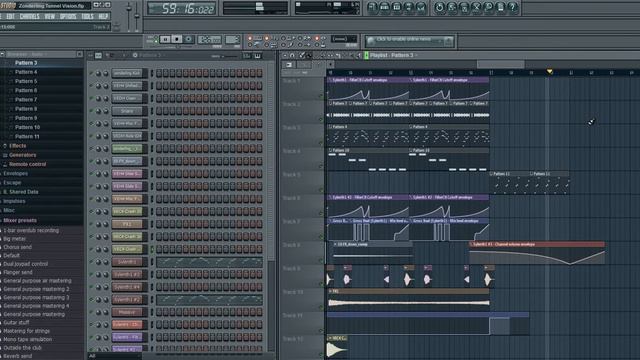This screenshot has height=360, width=640.
Task: Click the 59:16:022 time display
Action: (182, 9)
